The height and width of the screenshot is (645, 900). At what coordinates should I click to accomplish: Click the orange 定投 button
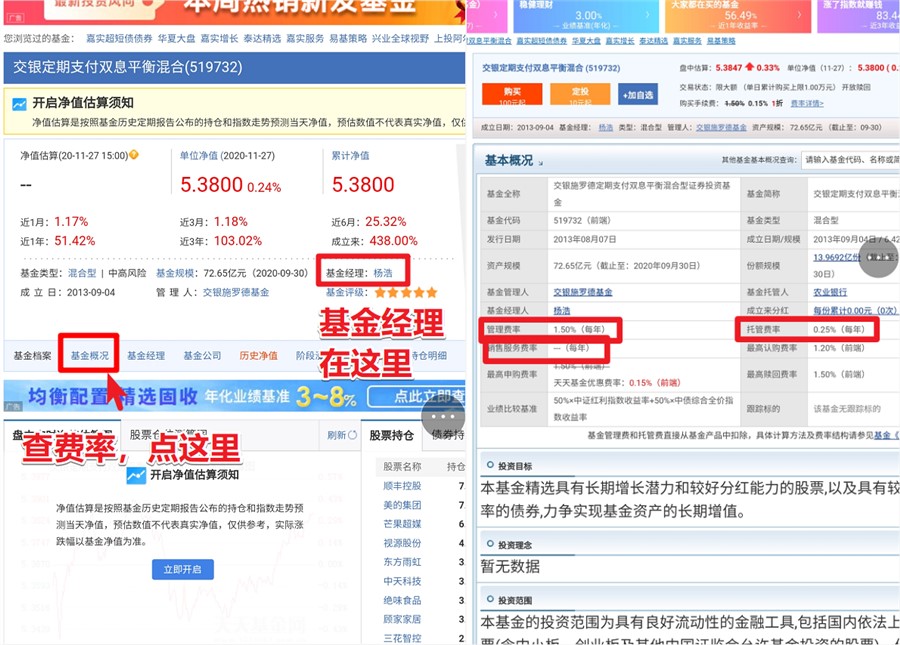coord(580,94)
